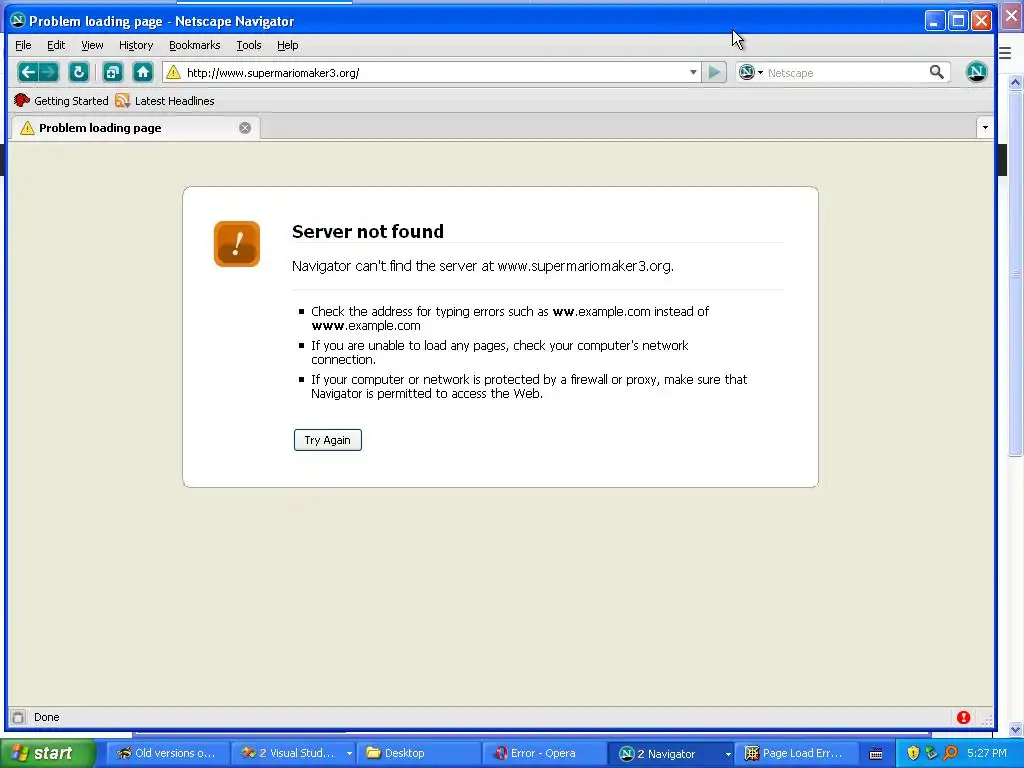Click into the URL address field
This screenshot has height=768, width=1024.
coord(434,72)
